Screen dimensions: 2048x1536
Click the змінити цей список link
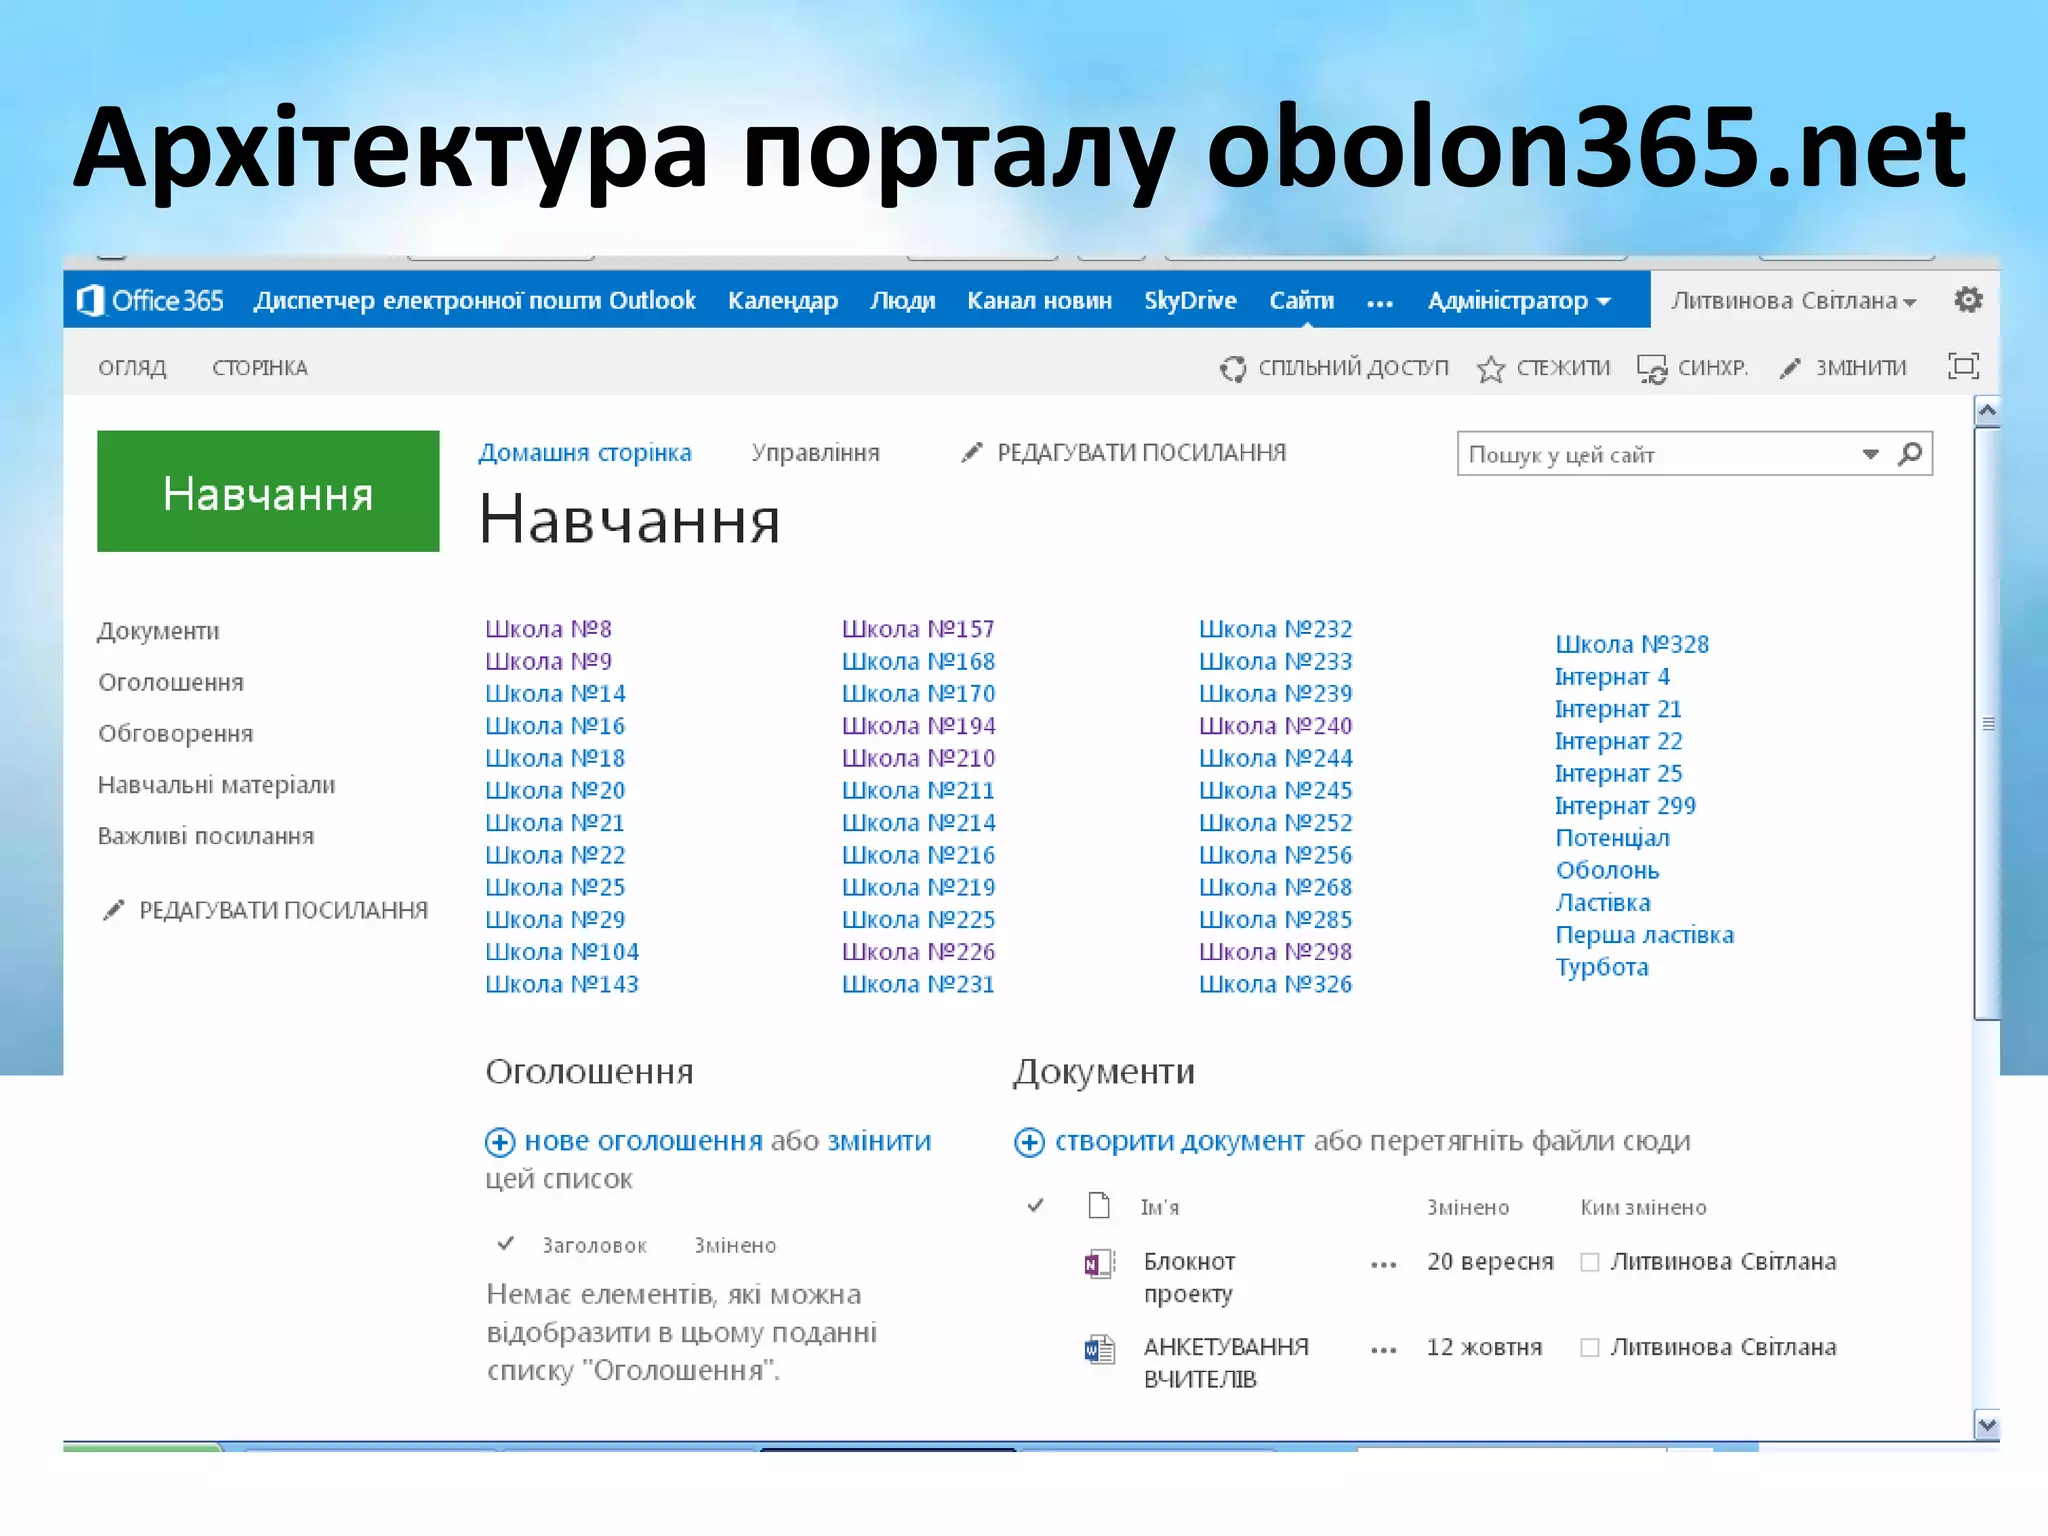click(880, 1141)
